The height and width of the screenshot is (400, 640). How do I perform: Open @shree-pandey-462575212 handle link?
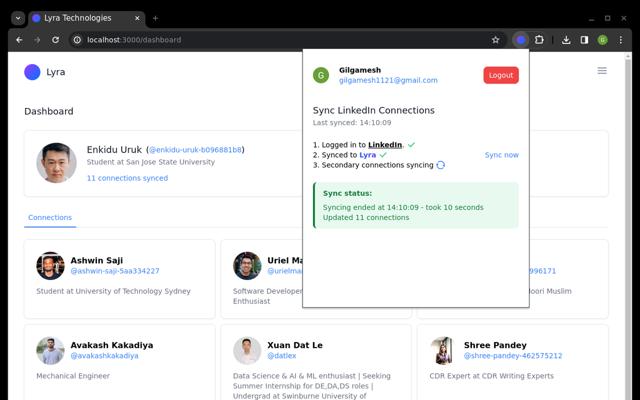point(513,356)
